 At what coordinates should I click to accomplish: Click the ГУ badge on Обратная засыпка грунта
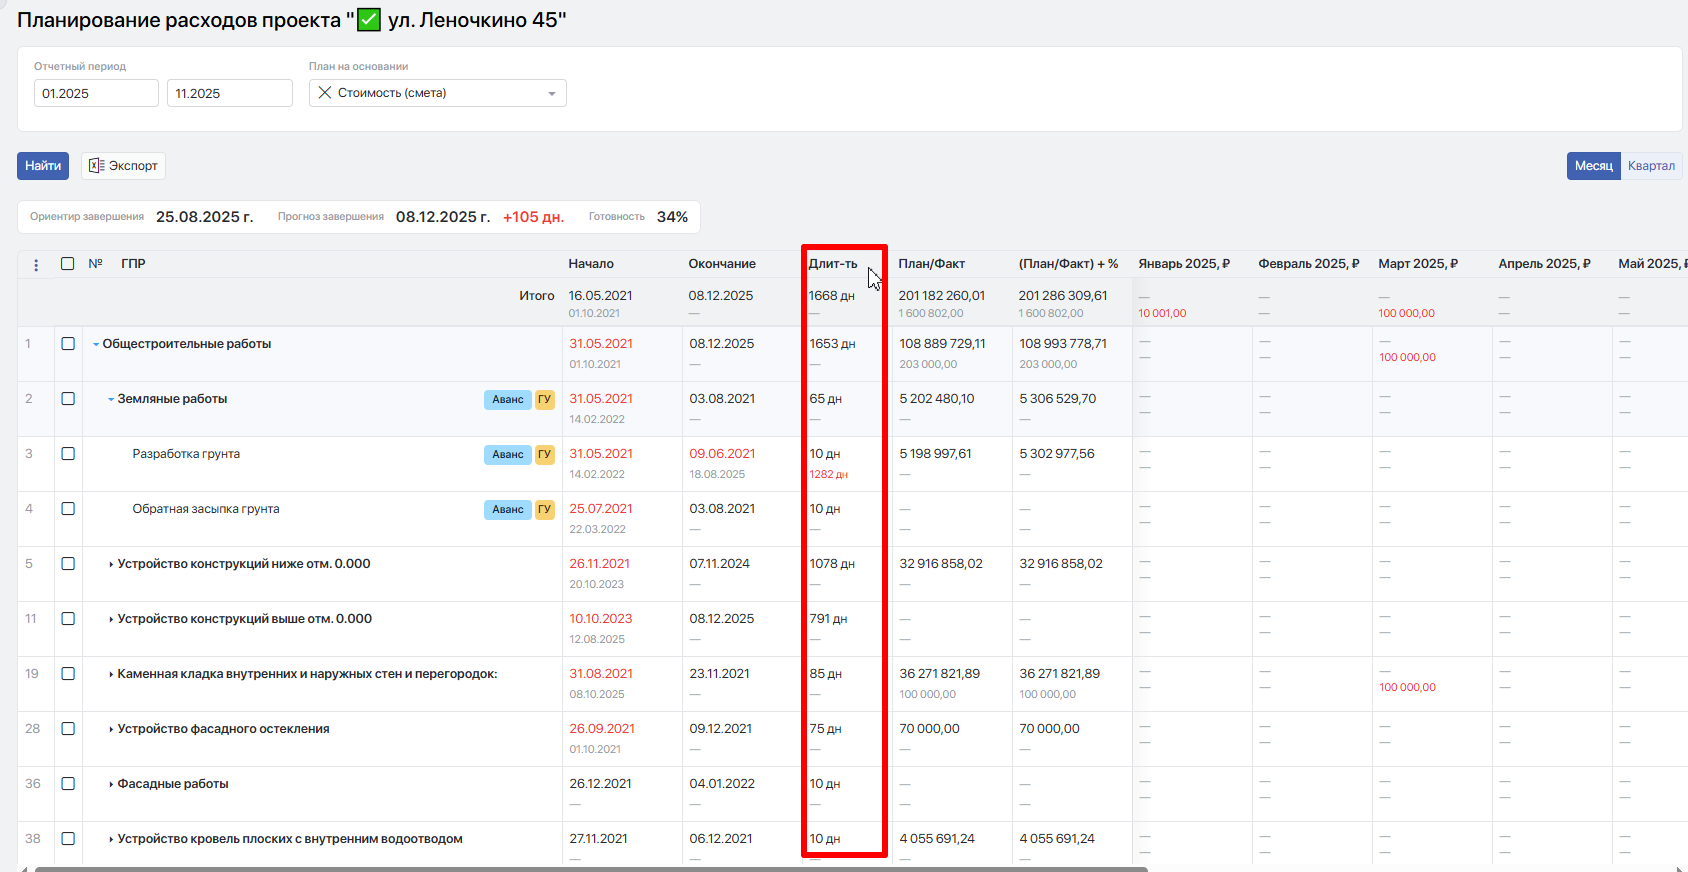pos(544,510)
